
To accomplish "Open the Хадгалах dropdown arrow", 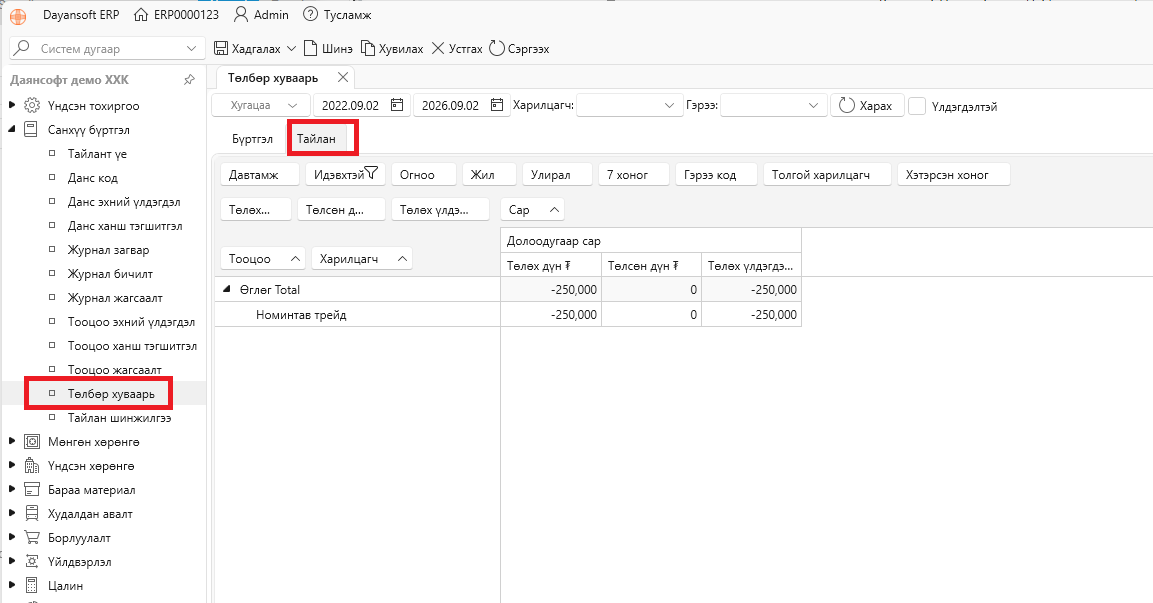I will point(291,49).
